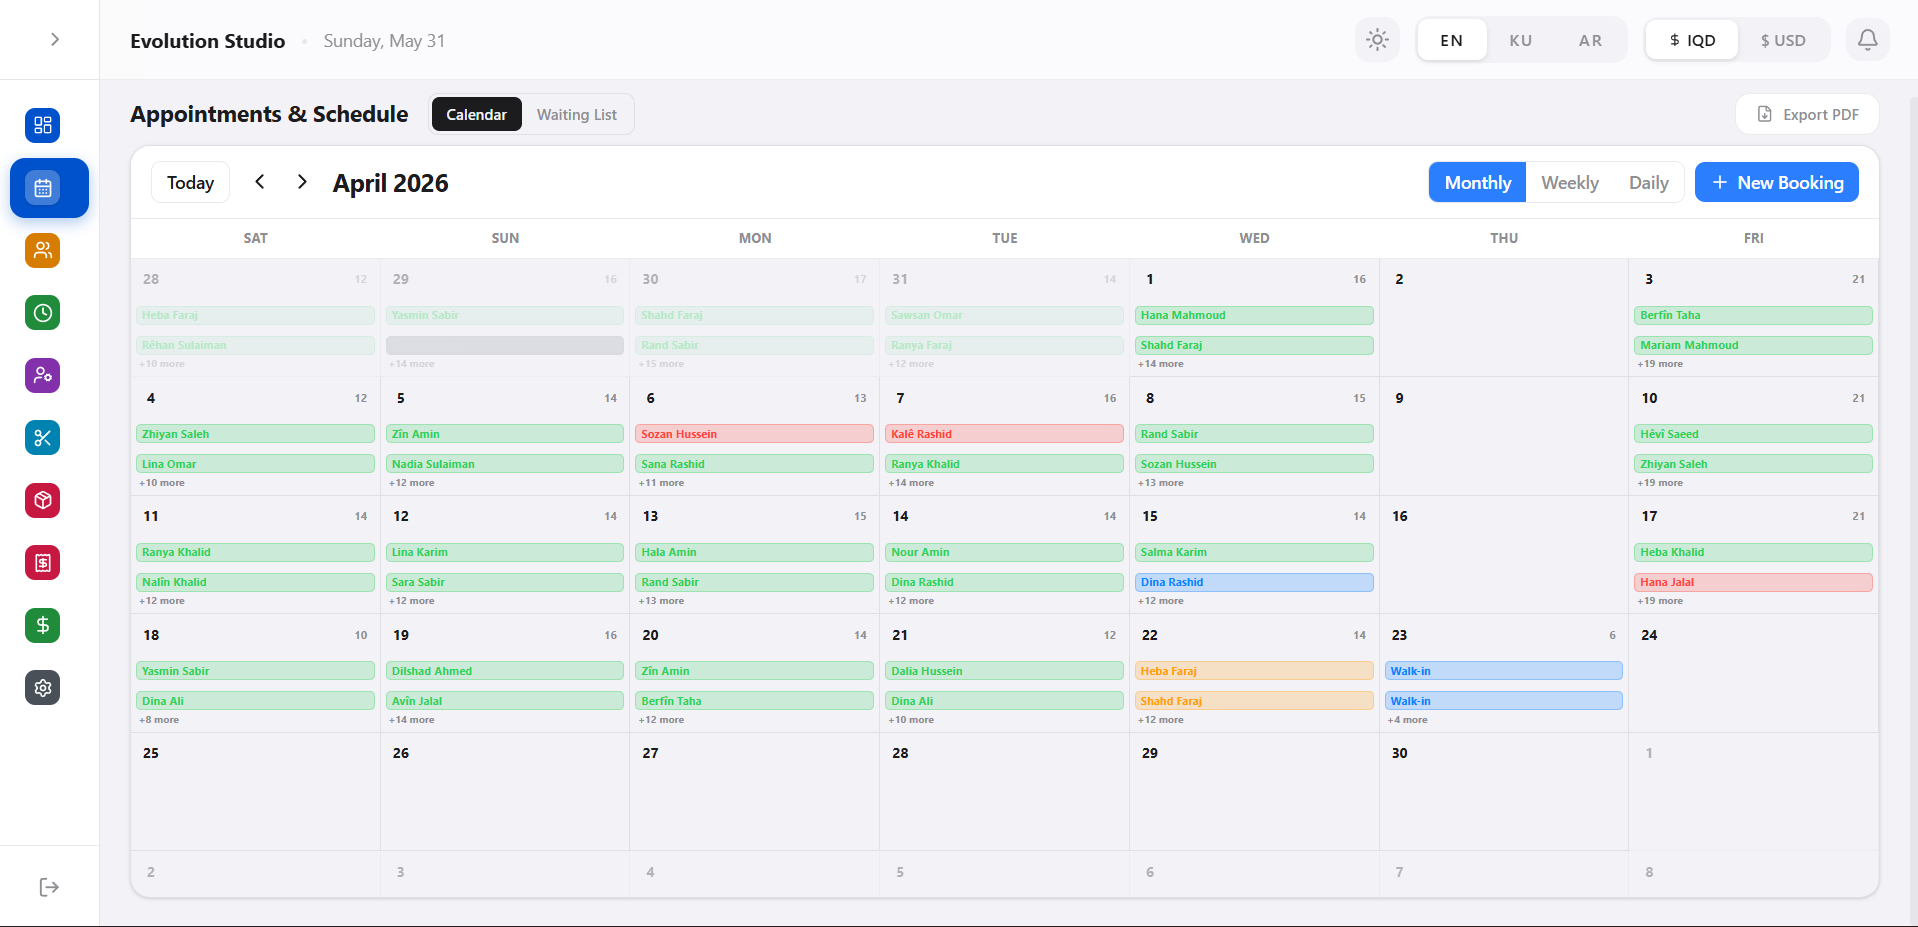
Task: Go to next month arrow
Action: [302, 181]
